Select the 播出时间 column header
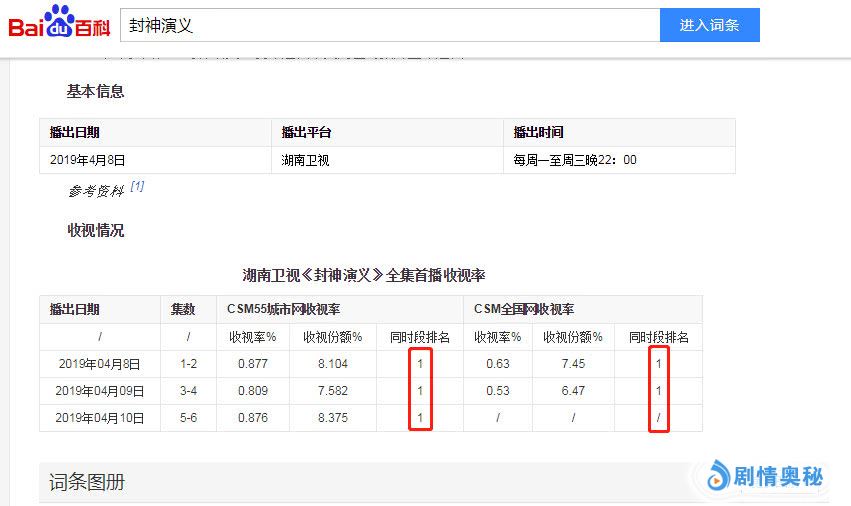Viewport: 851px width, 506px height. (538, 132)
